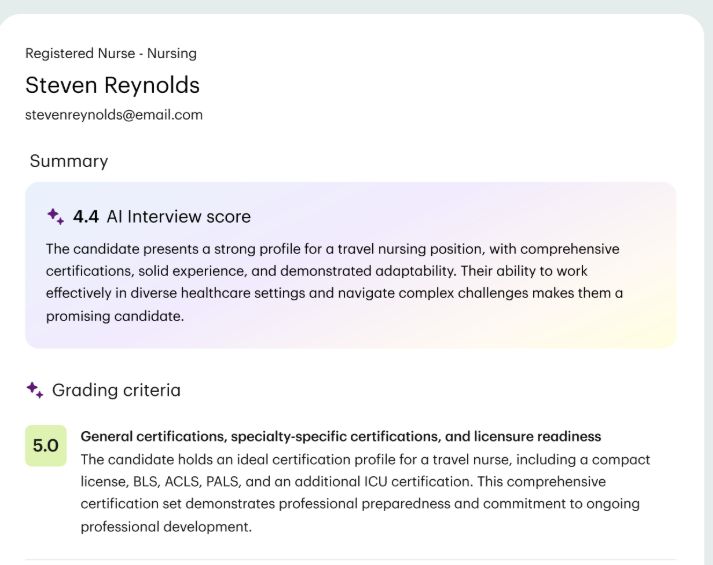Click the Grading criteria heading

pos(116,390)
